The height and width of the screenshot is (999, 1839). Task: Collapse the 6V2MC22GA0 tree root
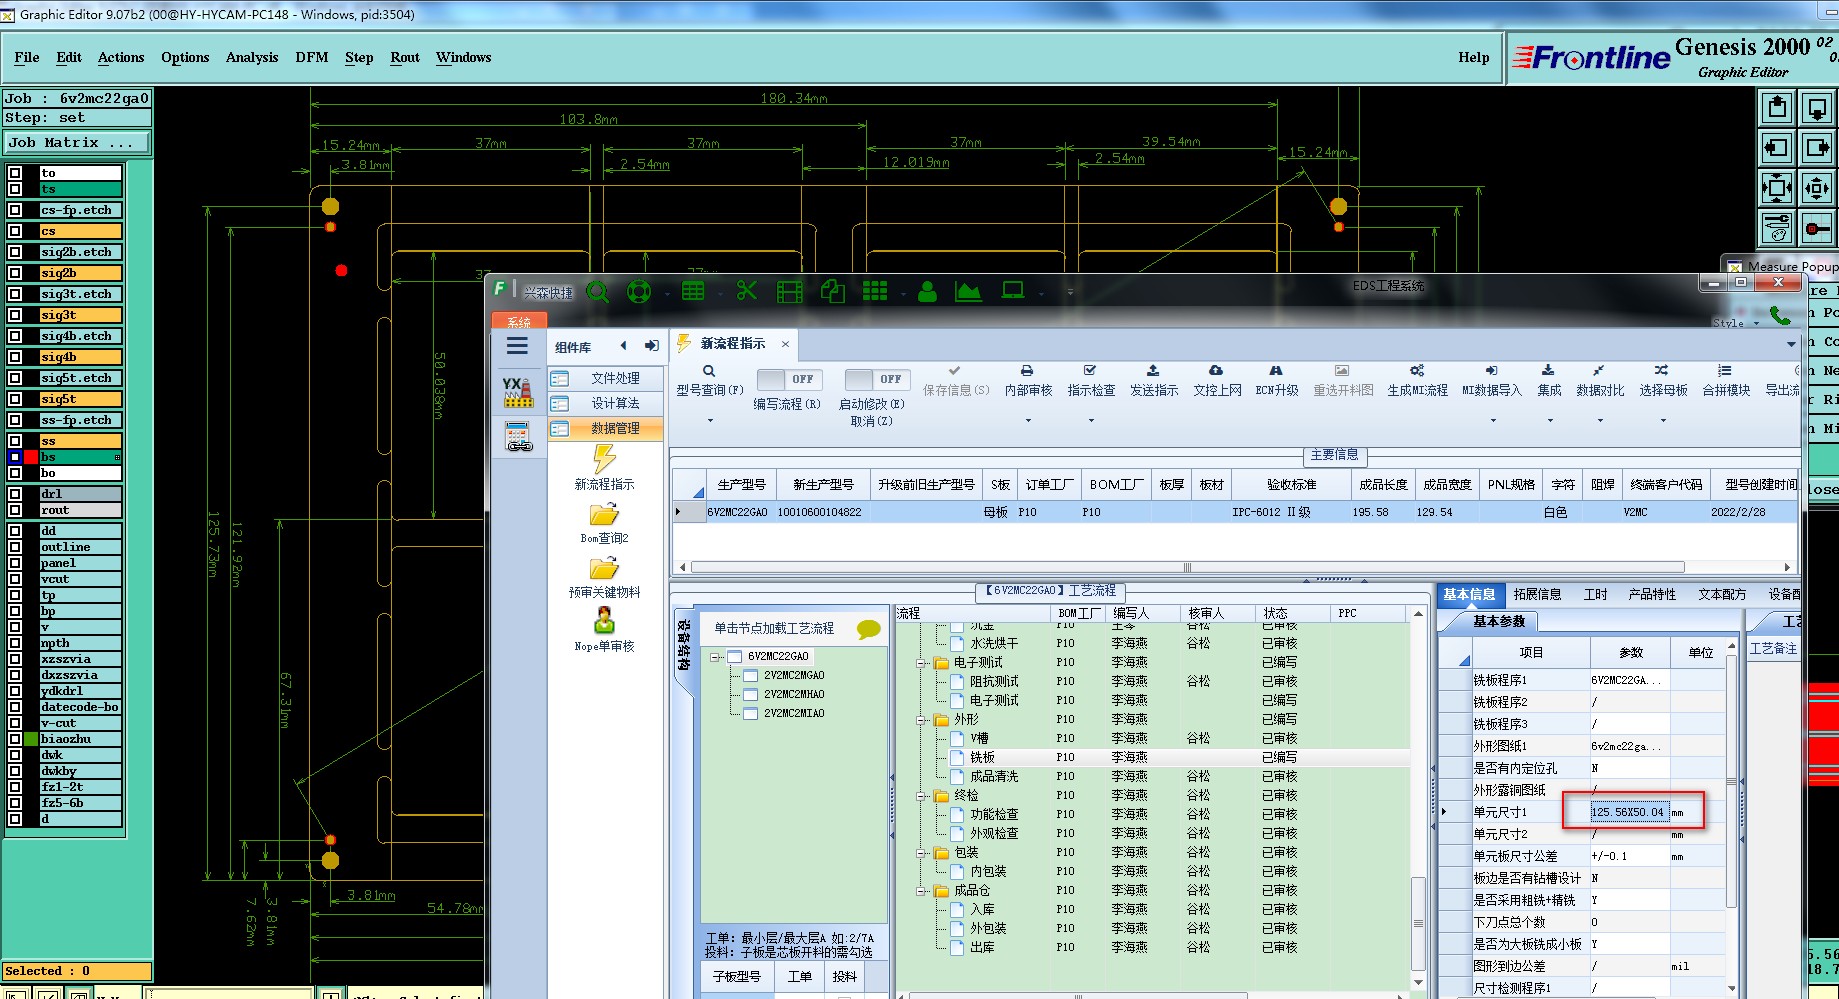[715, 657]
